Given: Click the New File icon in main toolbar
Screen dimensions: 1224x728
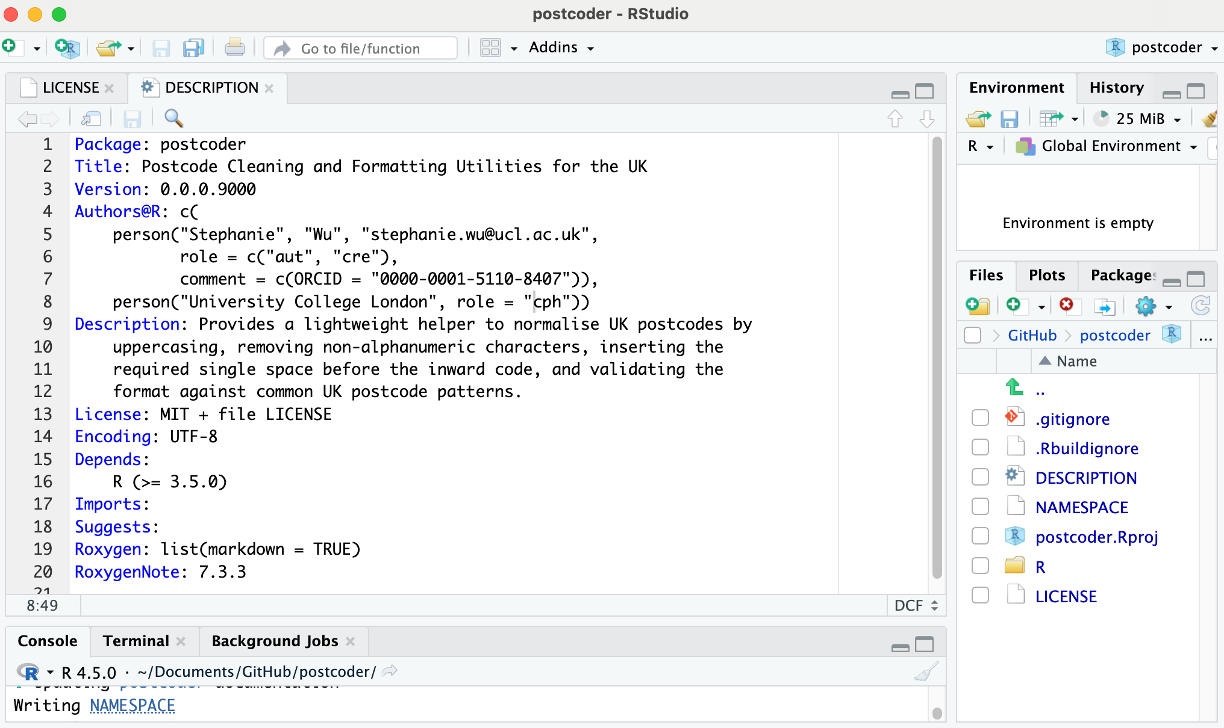Looking at the screenshot, I should (x=10, y=47).
